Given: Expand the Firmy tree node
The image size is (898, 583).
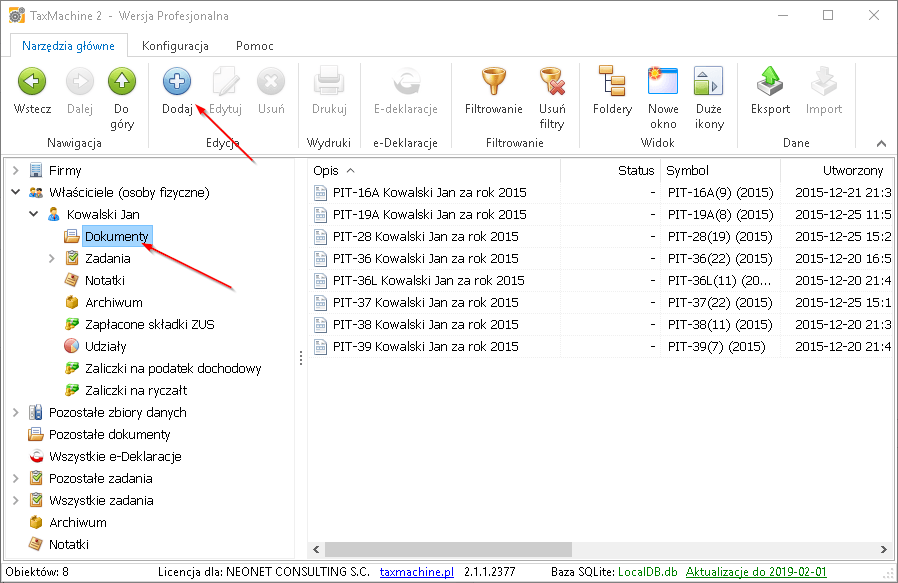Looking at the screenshot, I should 16,171.
